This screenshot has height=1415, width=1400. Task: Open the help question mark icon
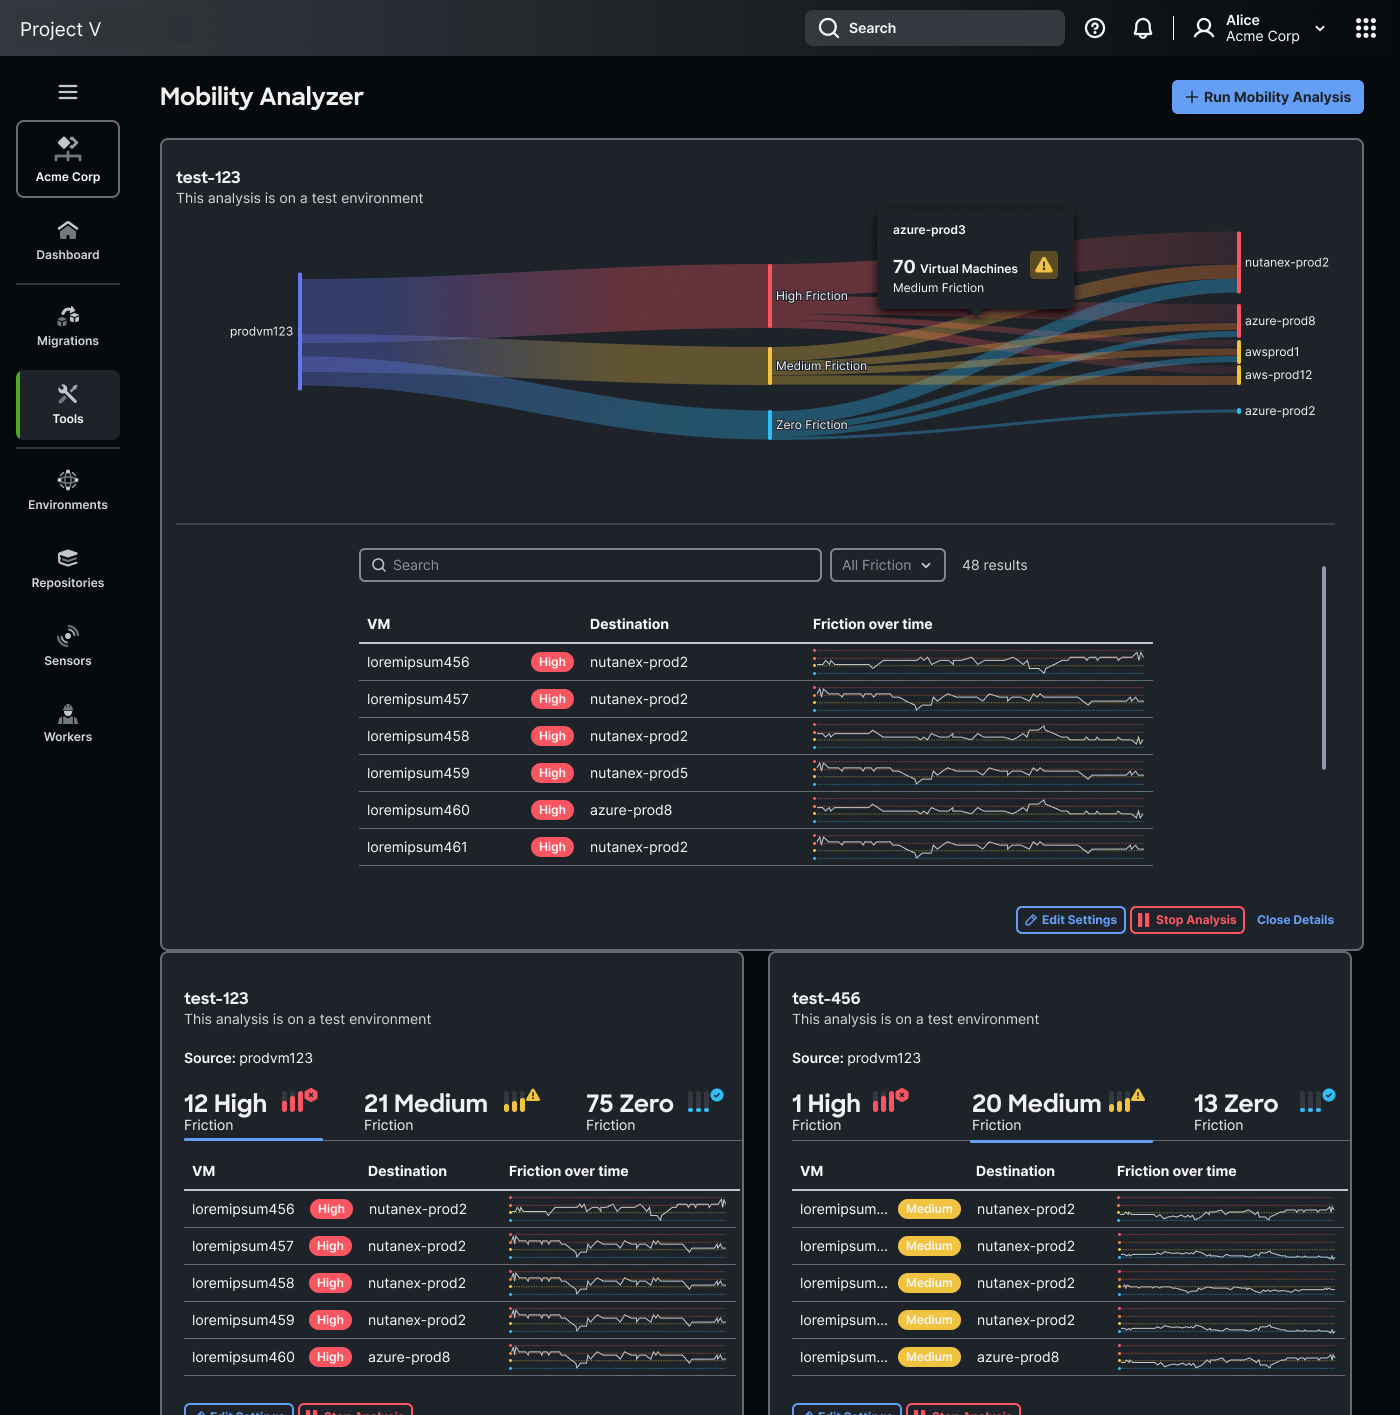tap(1095, 28)
